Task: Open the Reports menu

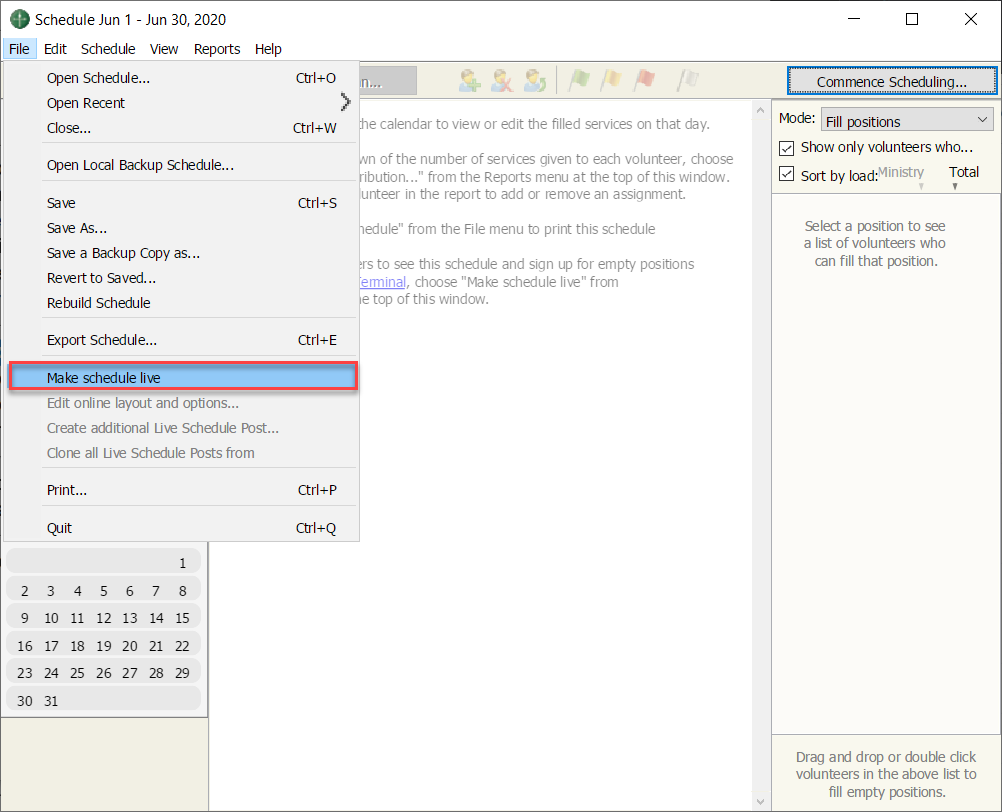Action: [217, 48]
